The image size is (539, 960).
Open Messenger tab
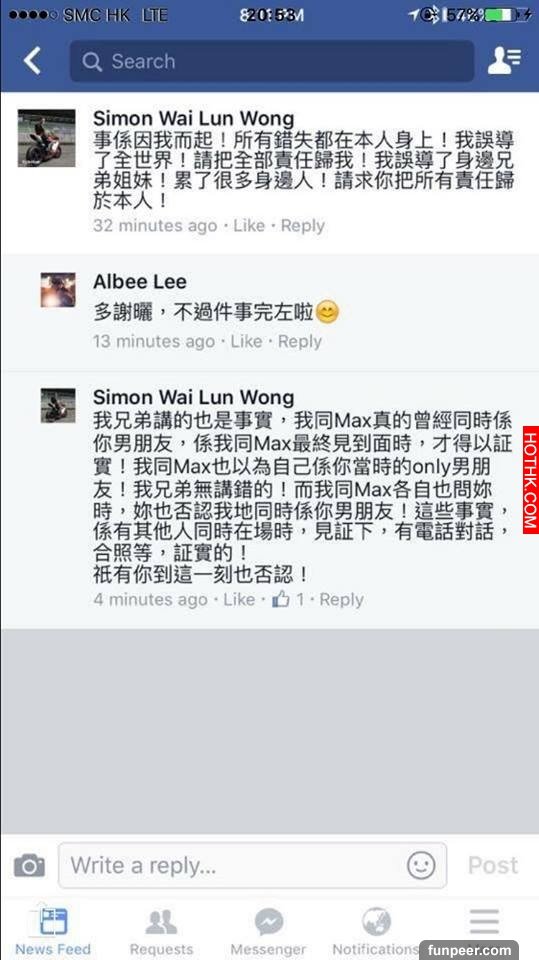[268, 932]
